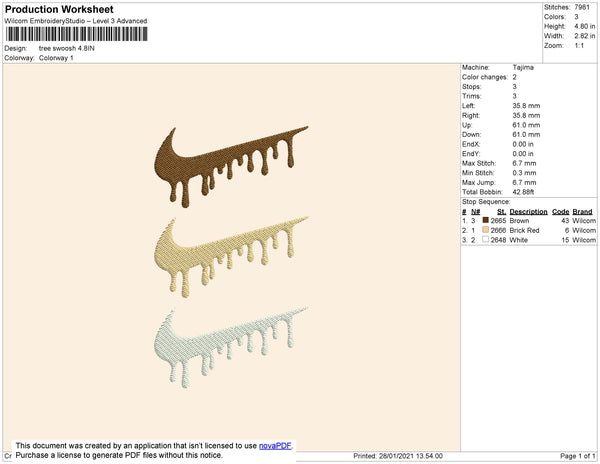Click the Min Stitch value "0.3 mm"
600x464 pixels.
[x=524, y=173]
